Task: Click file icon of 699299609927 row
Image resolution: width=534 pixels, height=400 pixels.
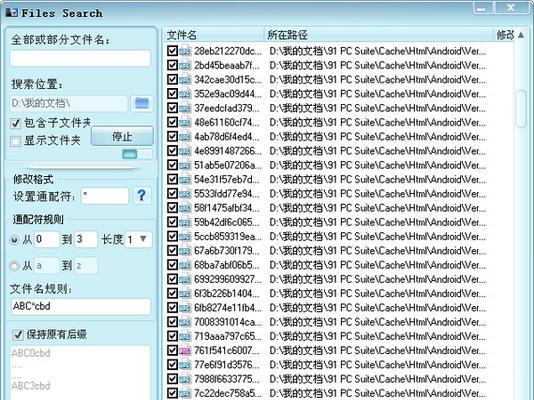Action: 185,279
